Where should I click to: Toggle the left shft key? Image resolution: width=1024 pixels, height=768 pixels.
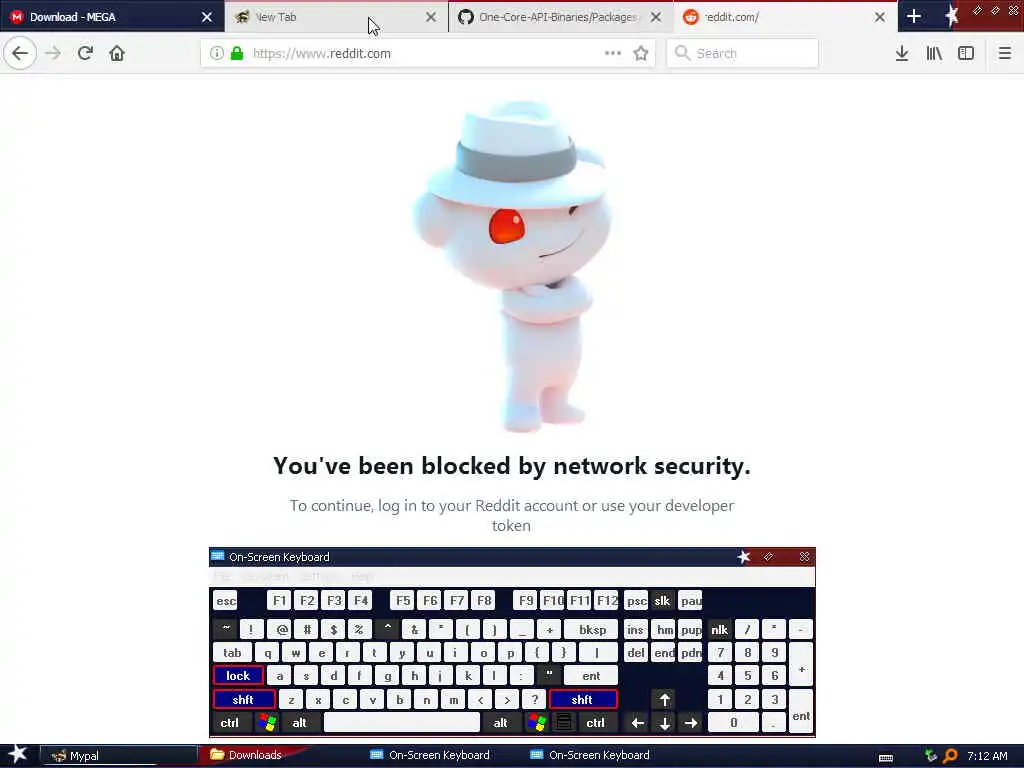(243, 699)
